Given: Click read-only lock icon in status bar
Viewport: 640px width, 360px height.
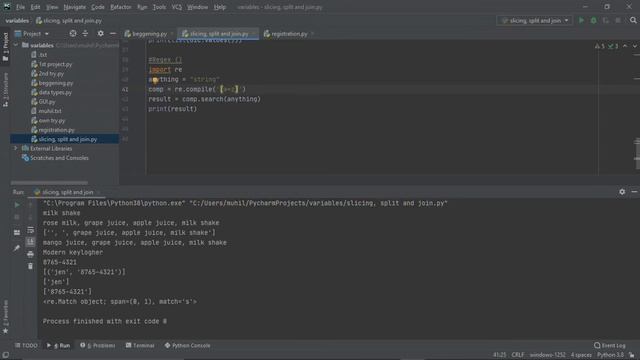Looking at the screenshot, I should [x=632, y=355].
